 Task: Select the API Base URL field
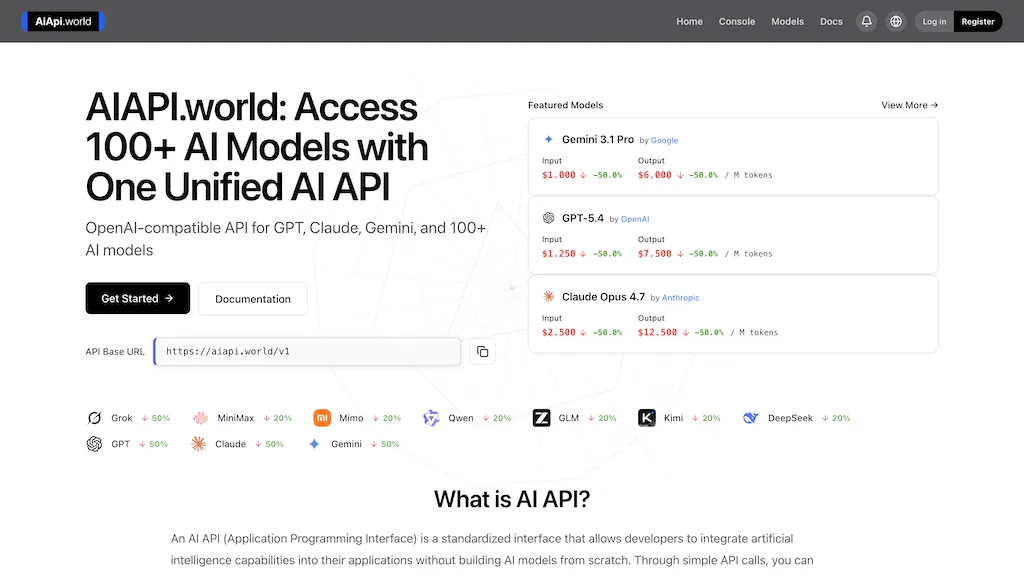[x=307, y=351]
